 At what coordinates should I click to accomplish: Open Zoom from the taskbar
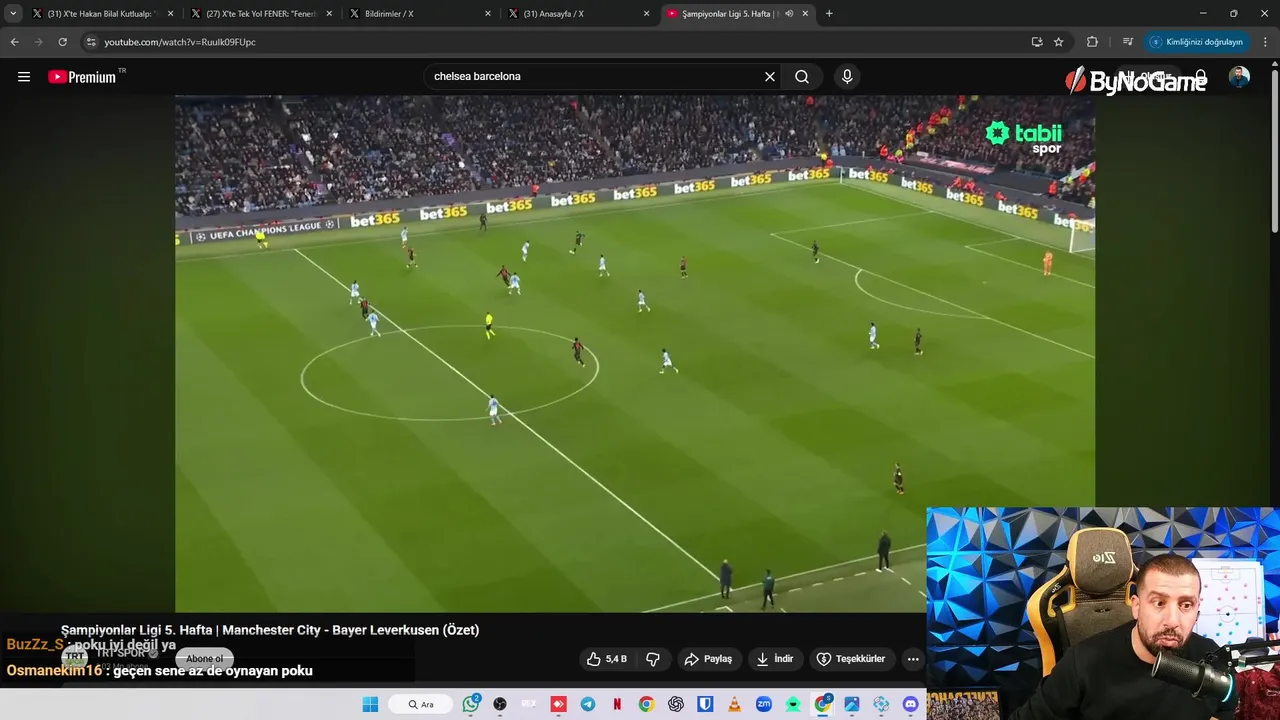point(764,704)
